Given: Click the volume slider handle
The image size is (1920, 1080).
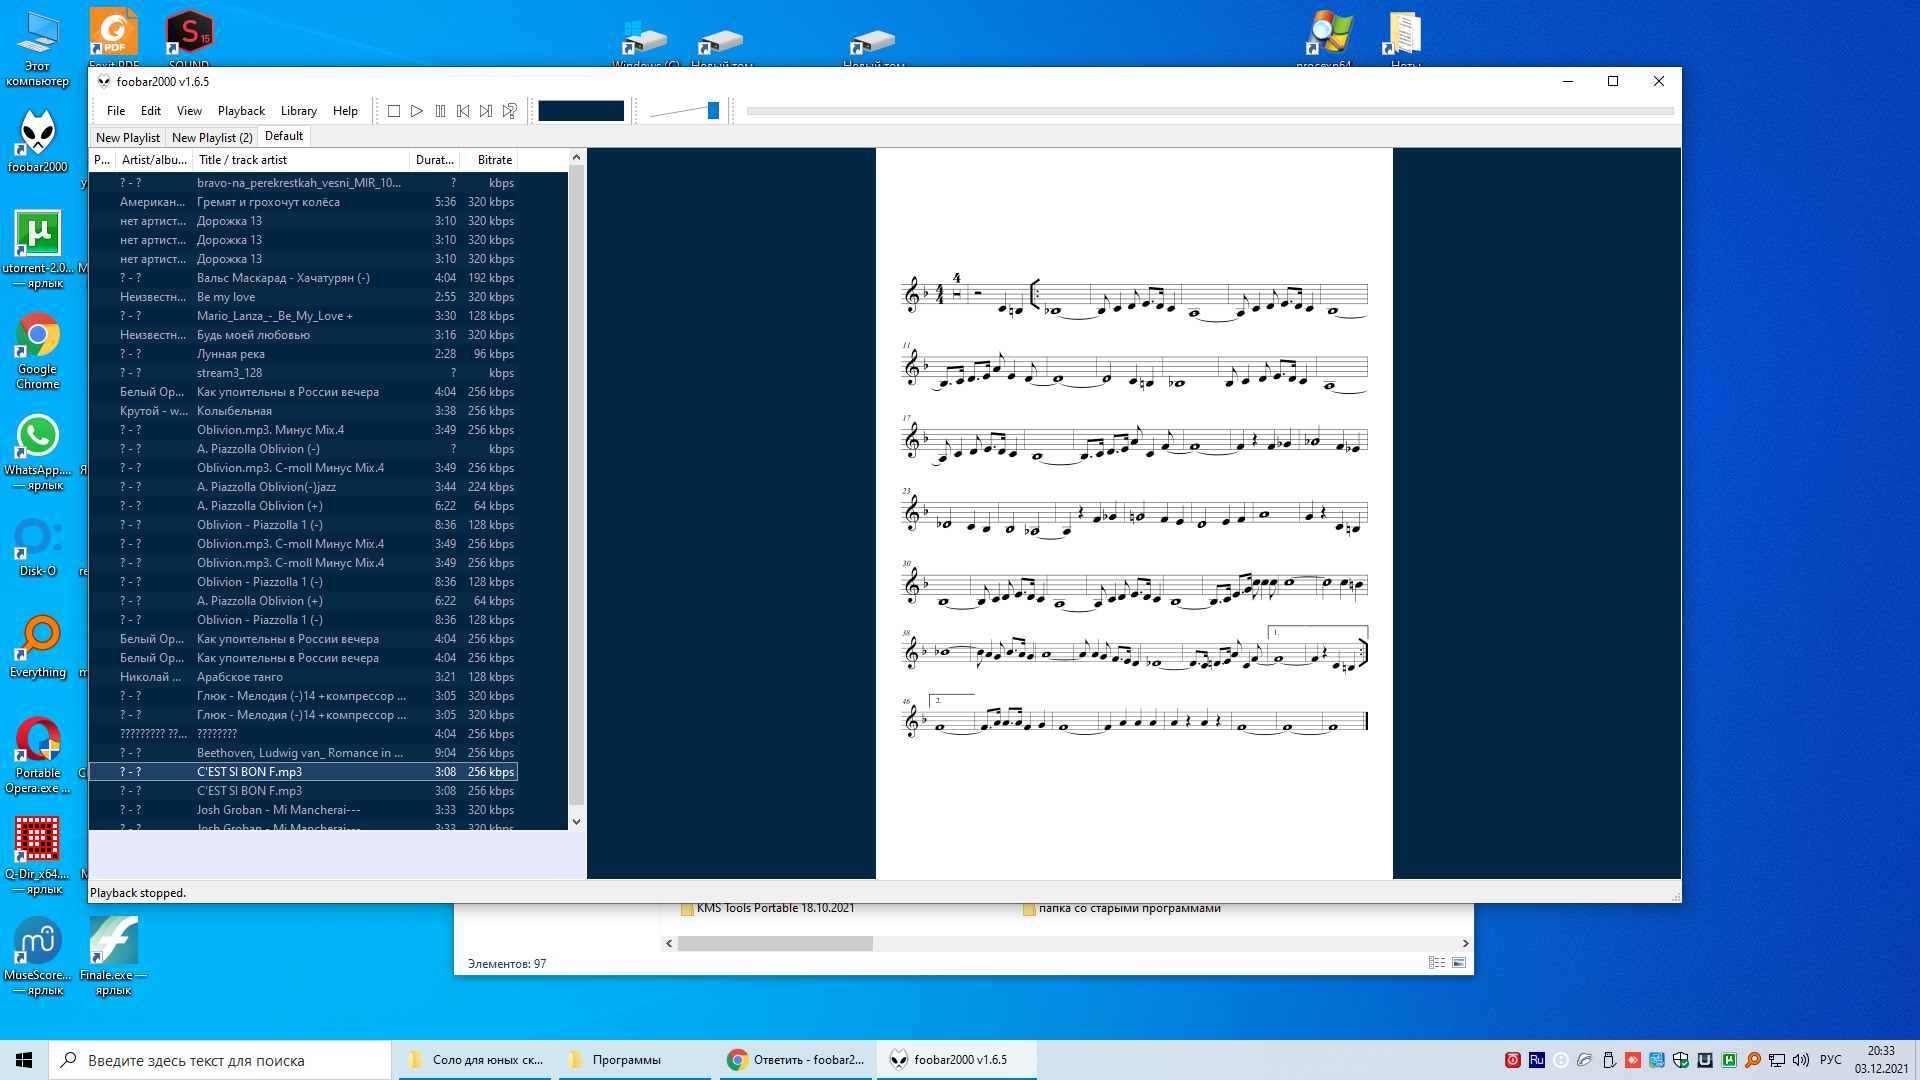Looking at the screenshot, I should [713, 111].
